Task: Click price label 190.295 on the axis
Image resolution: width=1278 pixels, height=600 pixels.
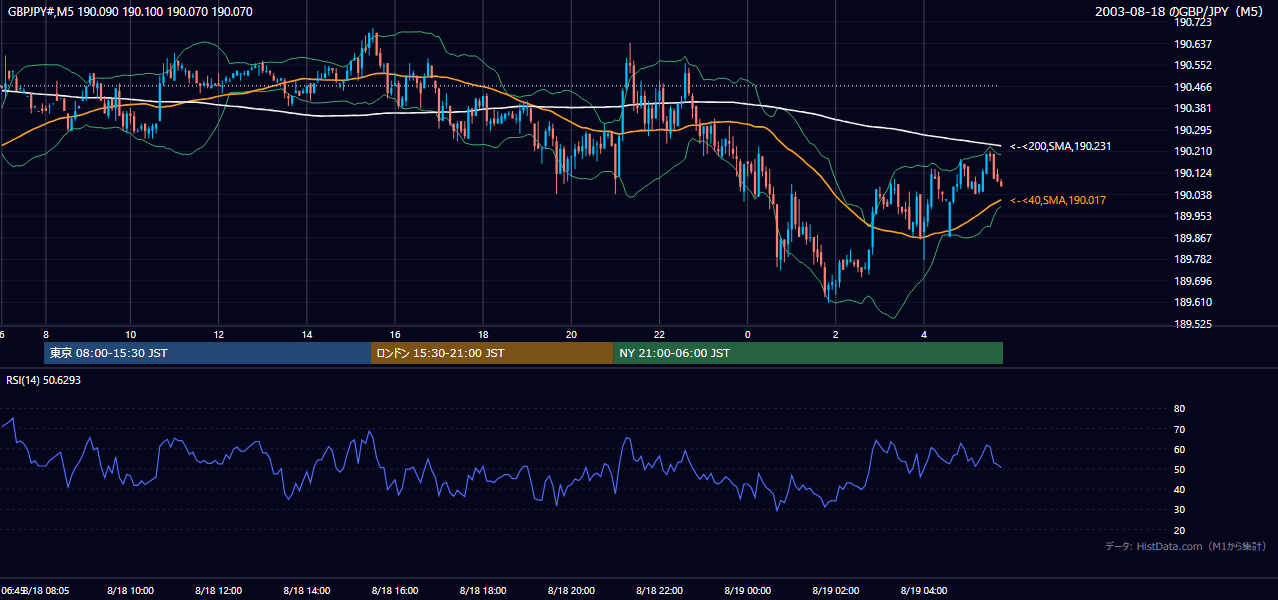Action: 1193,130
